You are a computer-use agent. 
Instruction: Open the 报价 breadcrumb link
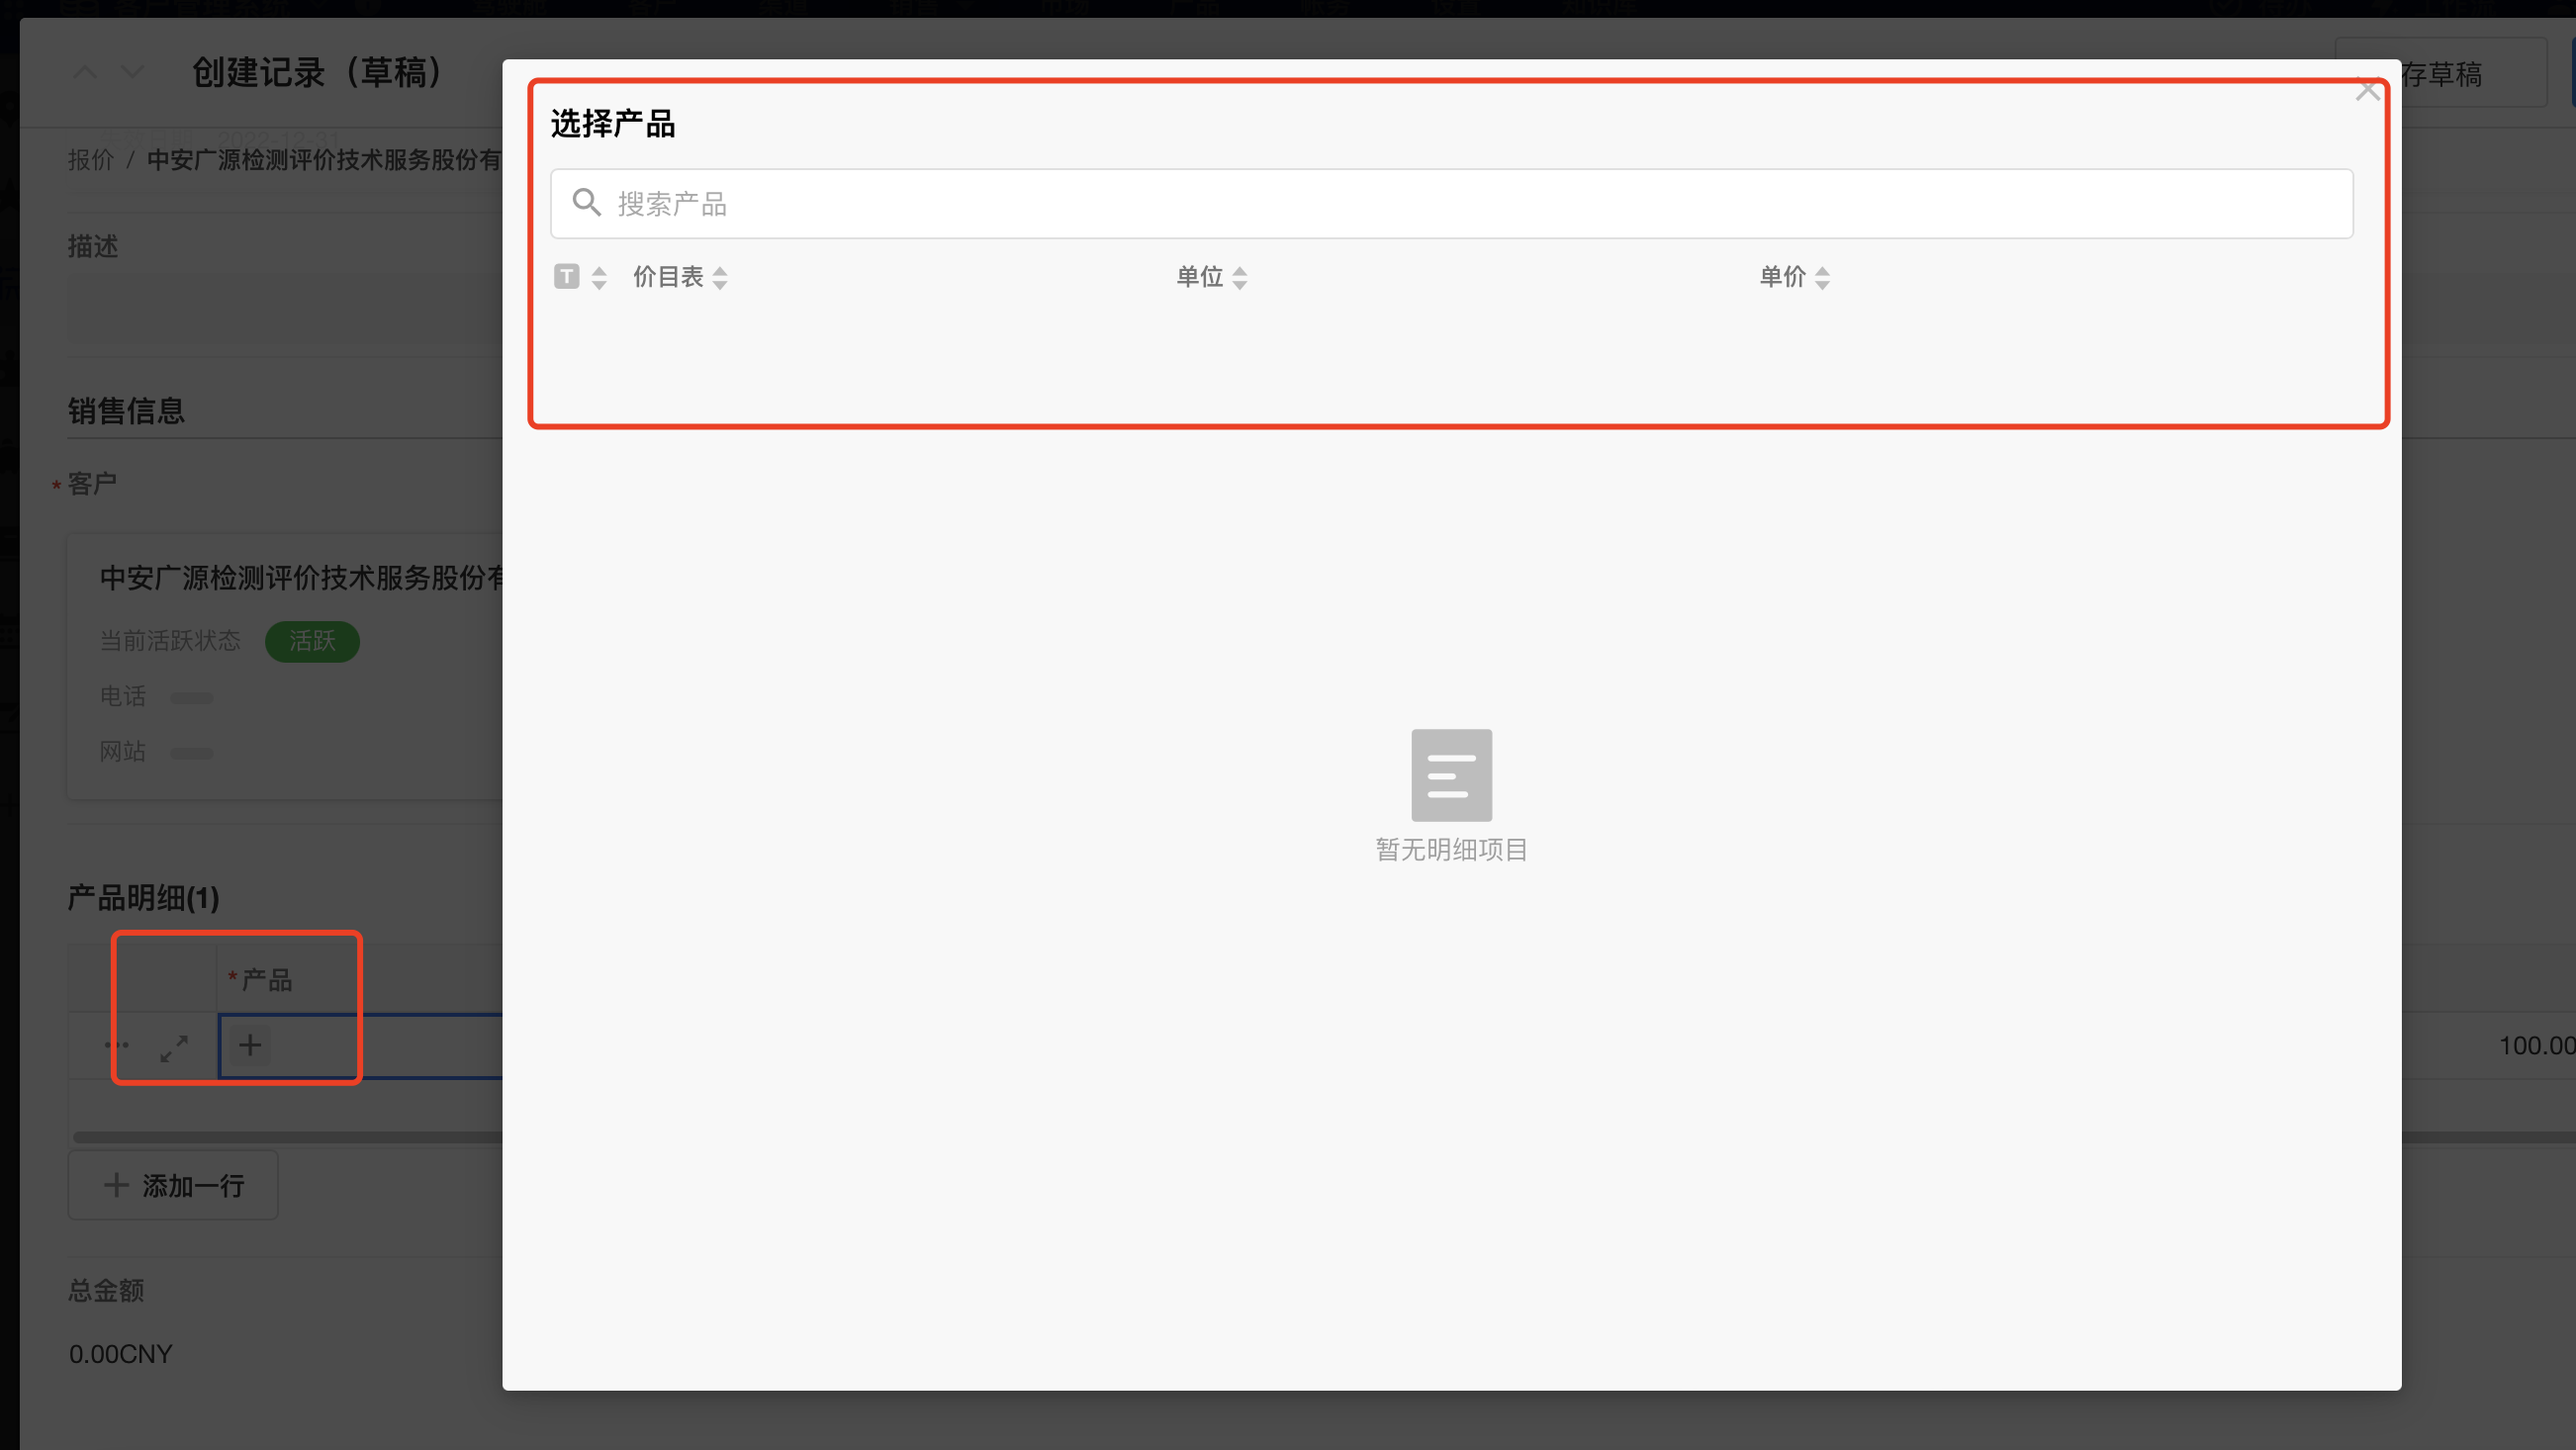[90, 160]
